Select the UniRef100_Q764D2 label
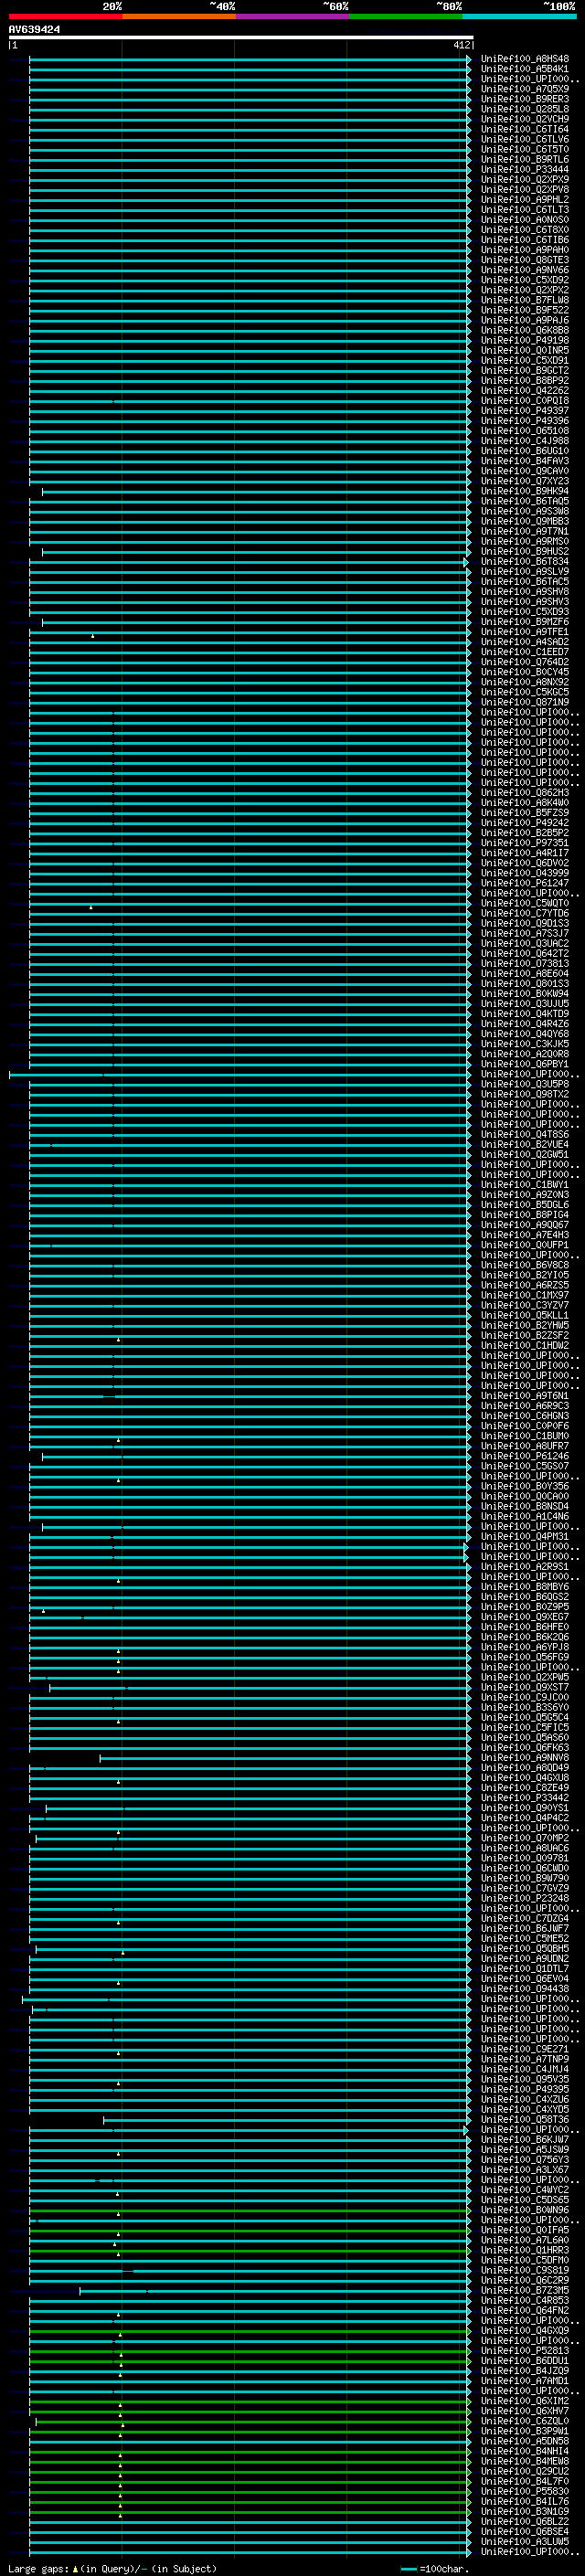 525,662
